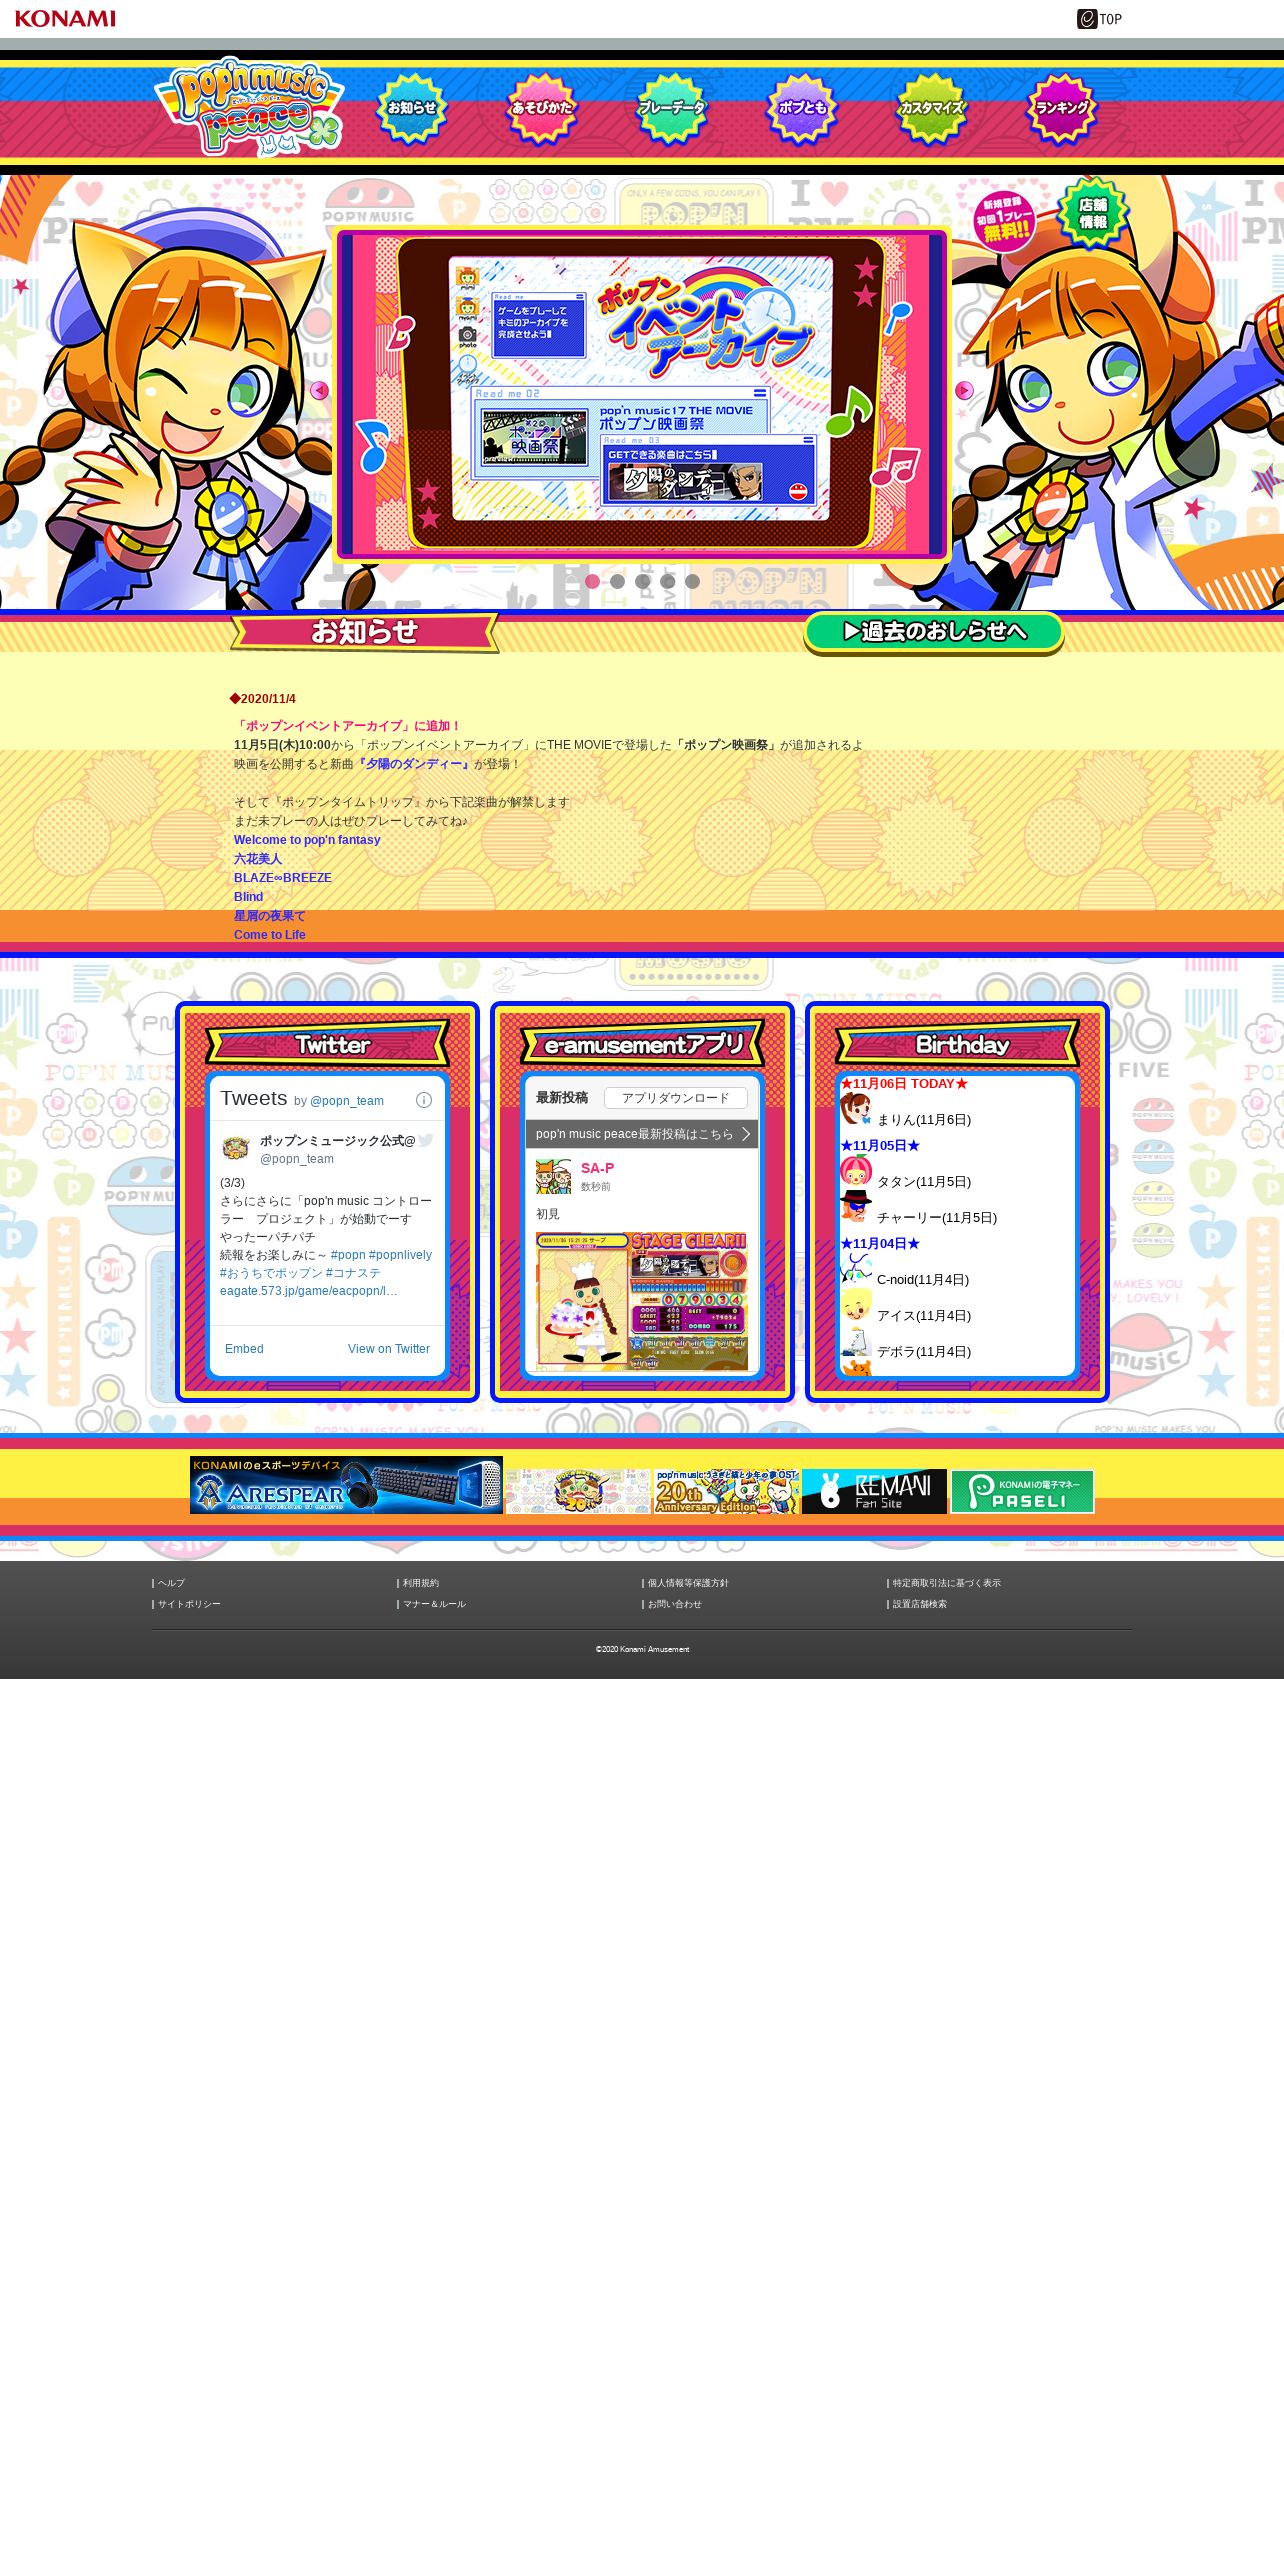Go to previous carousel slide arrow
The width and height of the screenshot is (1284, 2568).
tap(319, 390)
